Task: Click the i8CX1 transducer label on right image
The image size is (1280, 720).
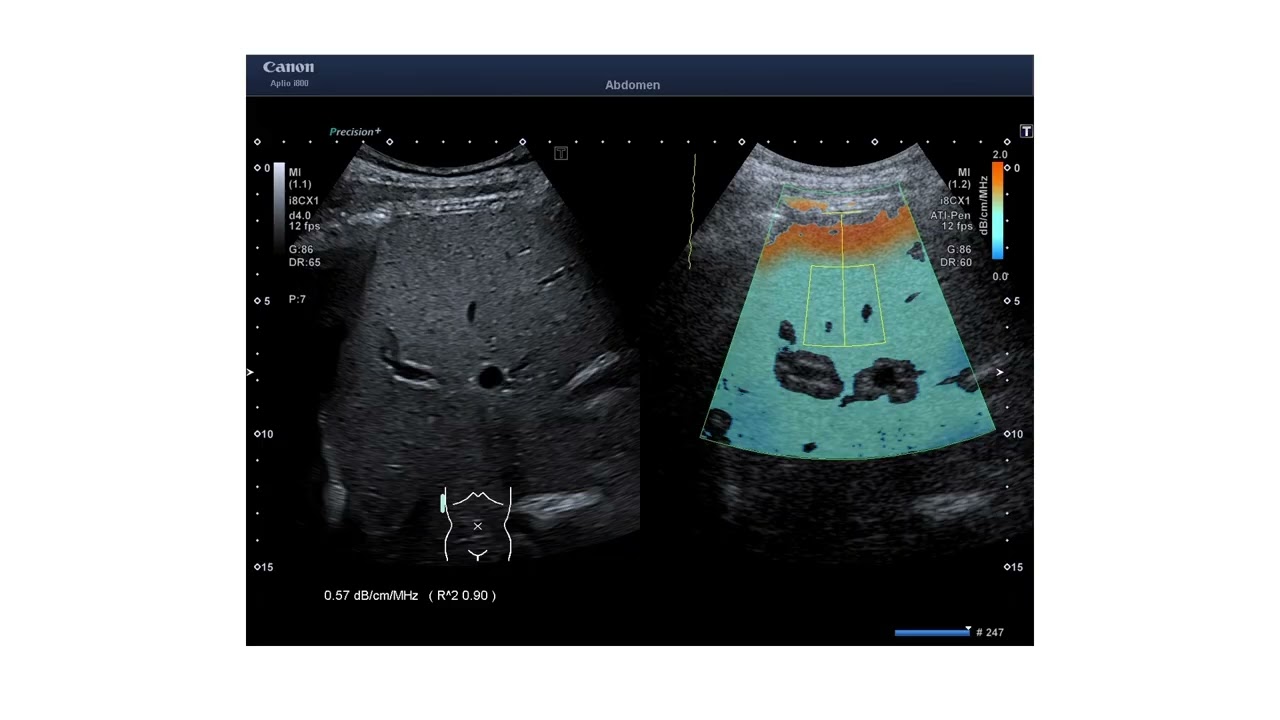Action: pos(956,201)
